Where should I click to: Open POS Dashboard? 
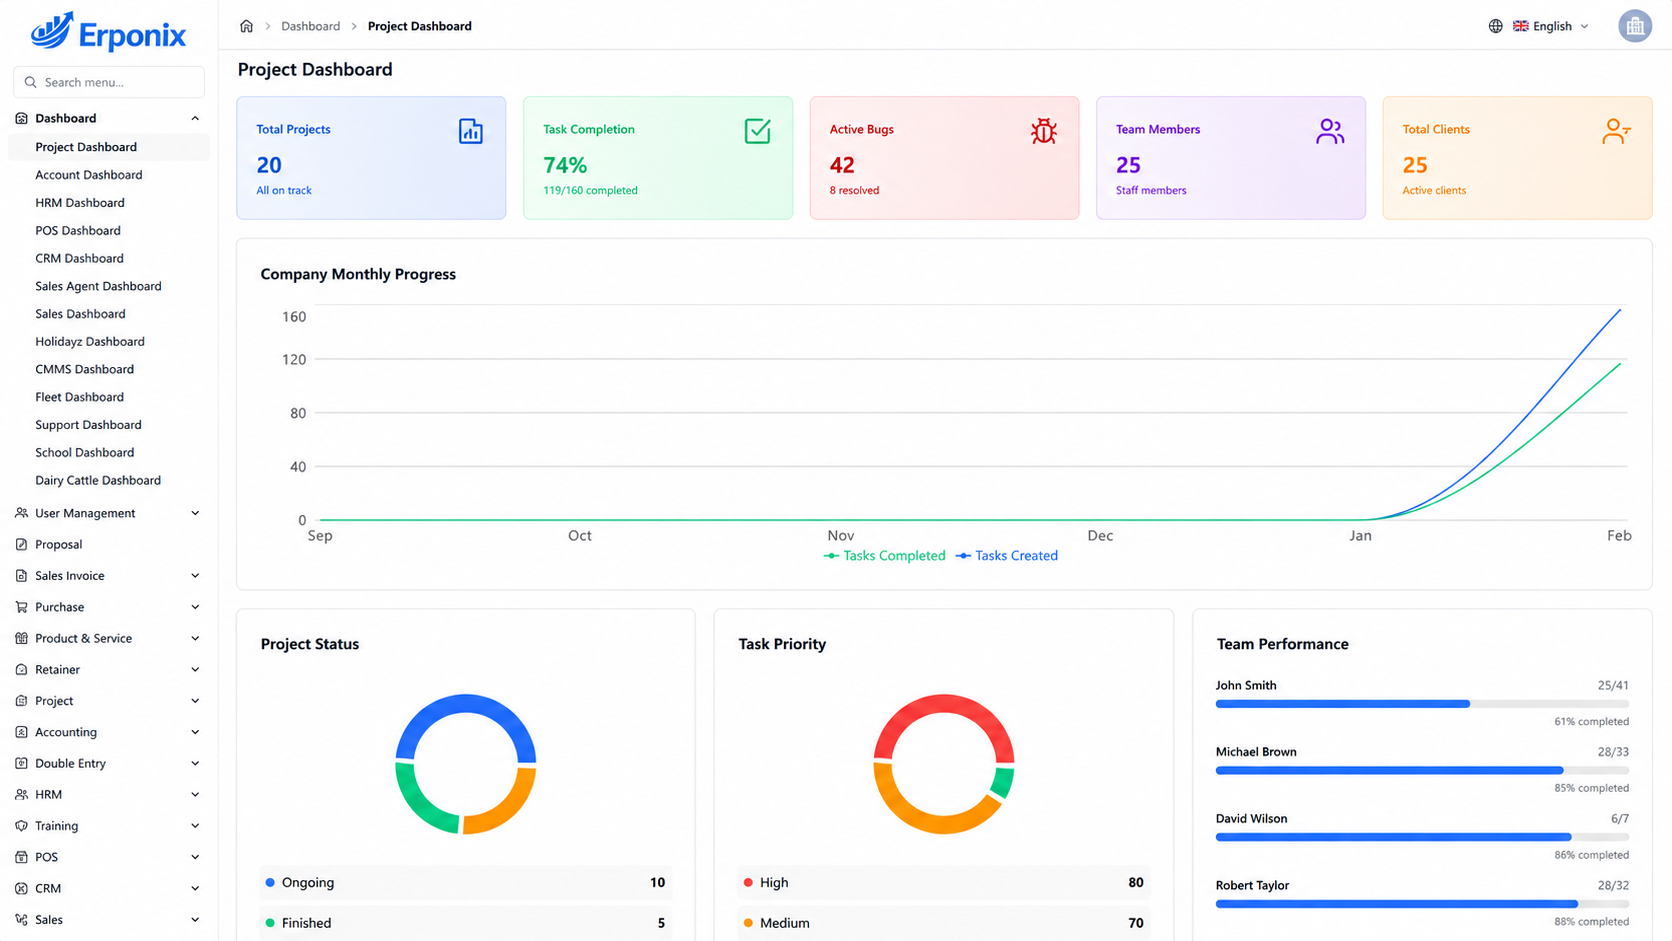pyautogui.click(x=78, y=231)
